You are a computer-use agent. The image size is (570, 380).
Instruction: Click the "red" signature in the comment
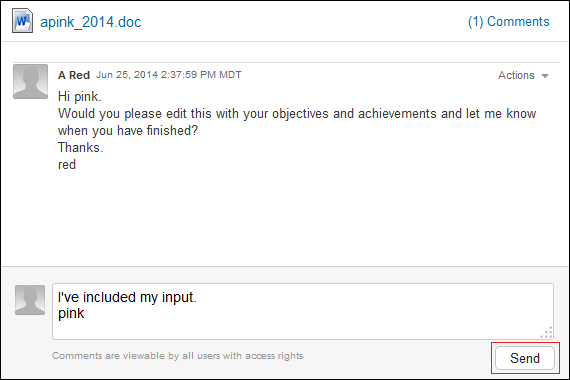click(x=67, y=165)
